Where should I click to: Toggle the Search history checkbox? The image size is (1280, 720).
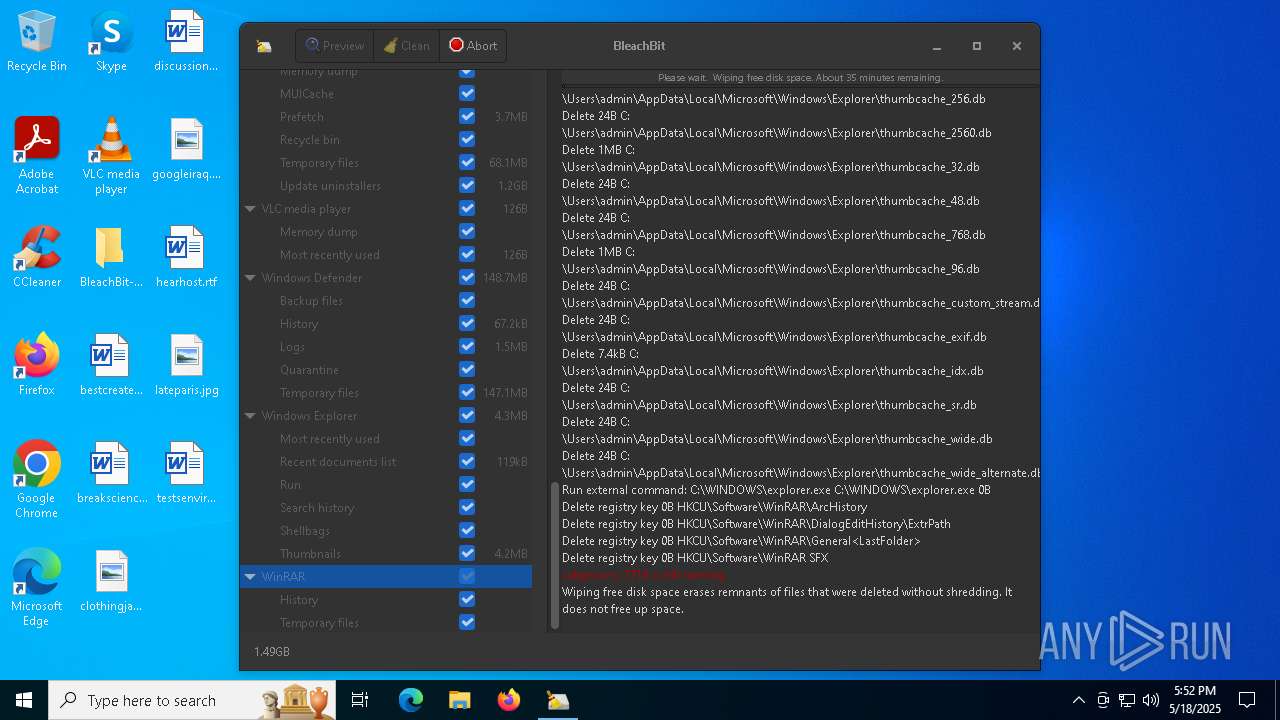(x=467, y=507)
